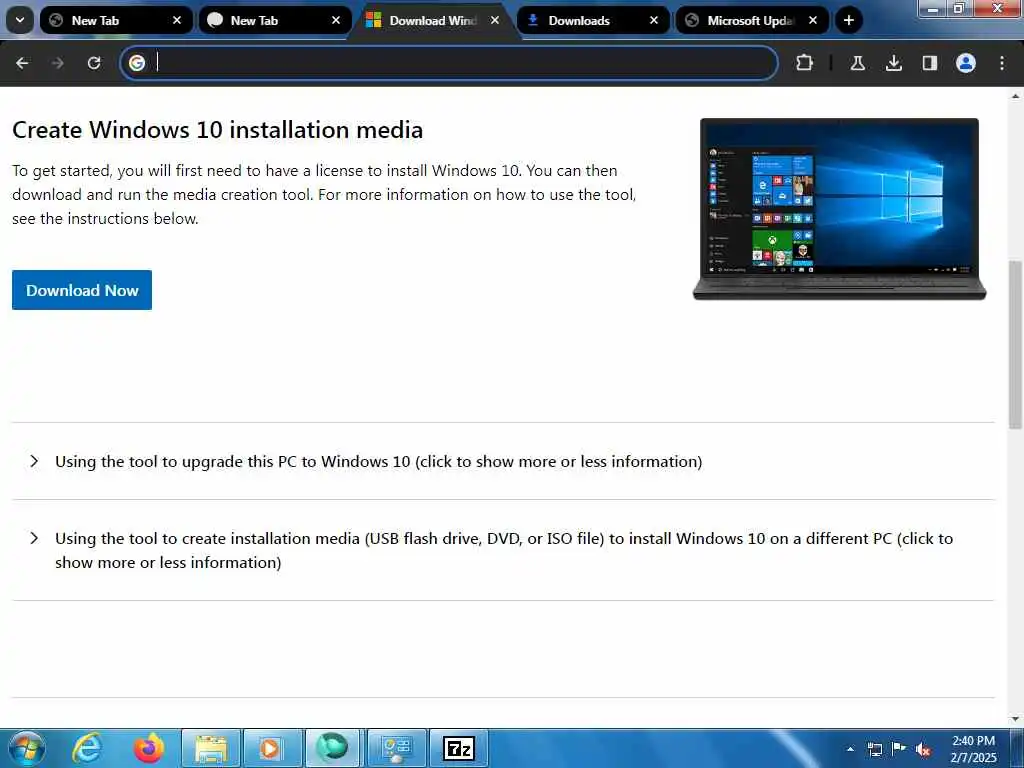Viewport: 1024px width, 768px height.
Task: Click the muted volume tray icon
Action: click(x=923, y=749)
